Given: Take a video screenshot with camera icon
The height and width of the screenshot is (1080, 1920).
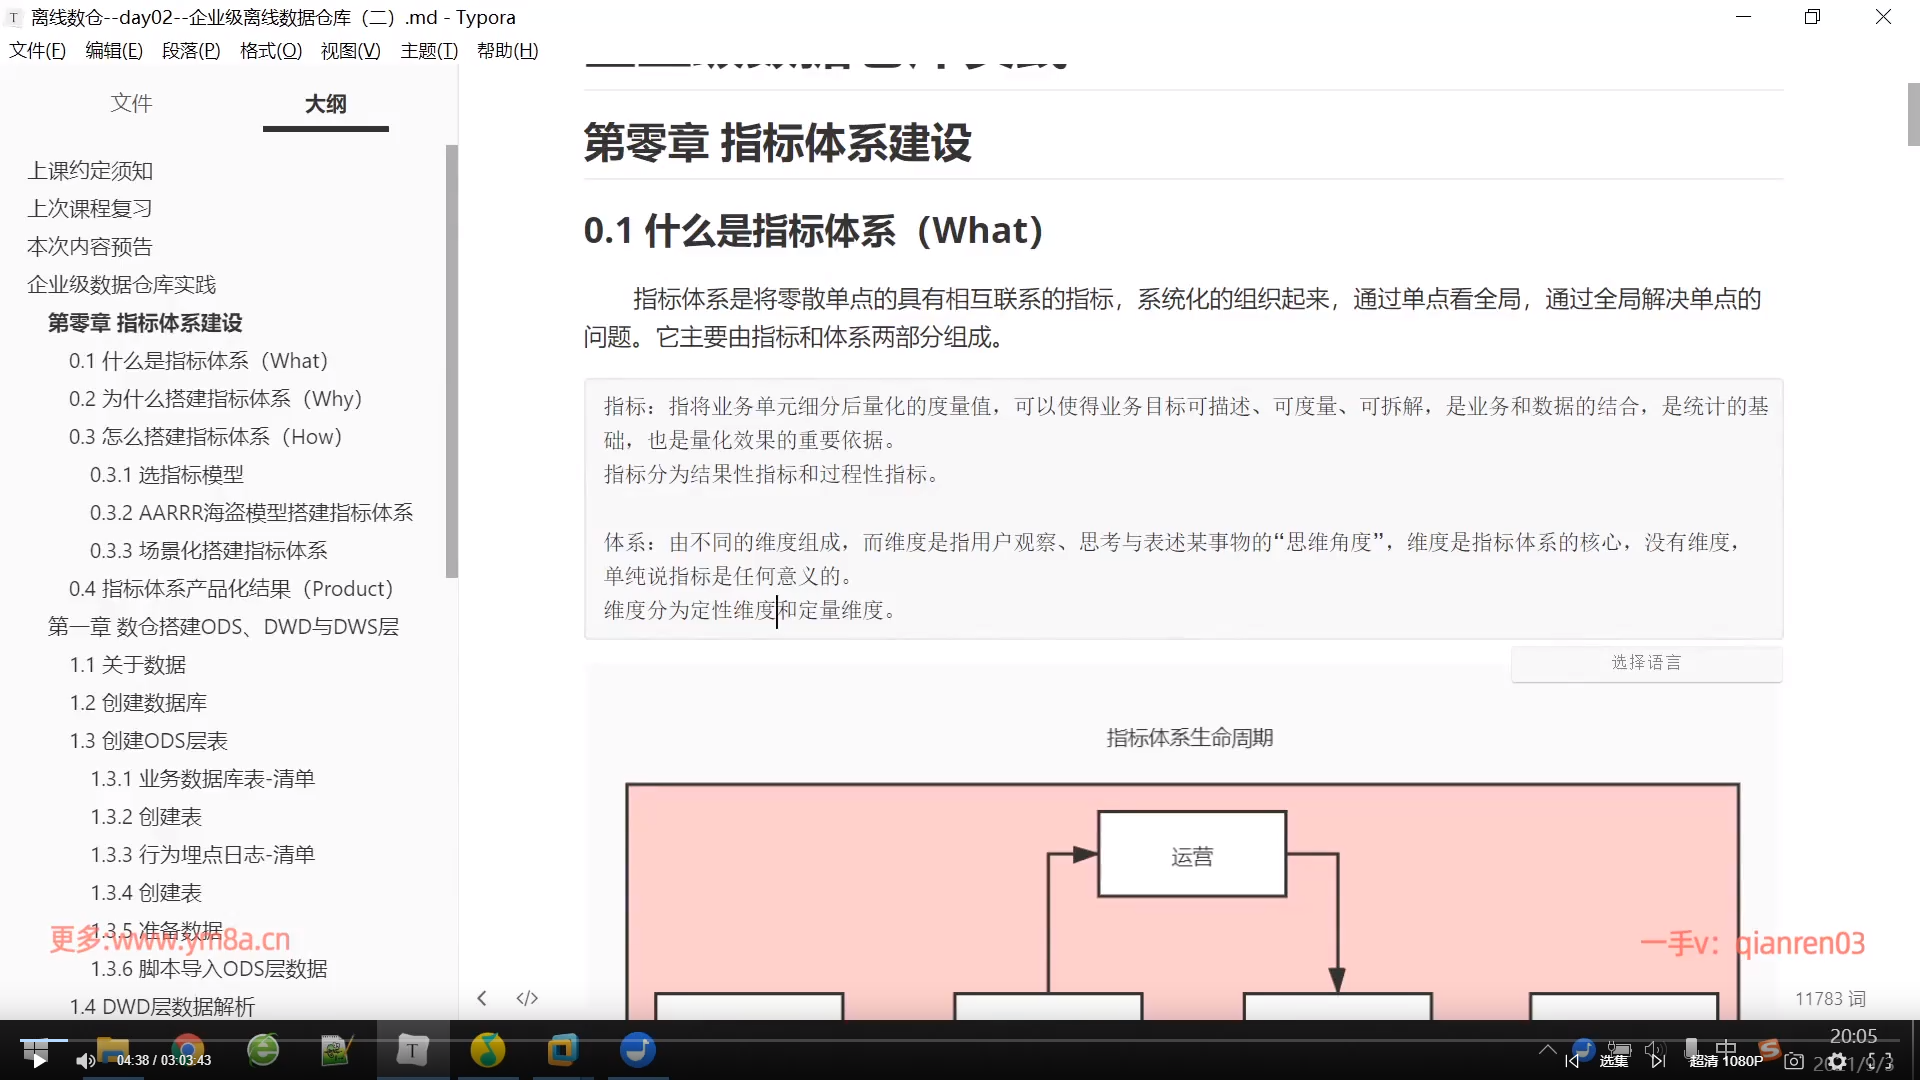Looking at the screenshot, I should pyautogui.click(x=1794, y=1061).
